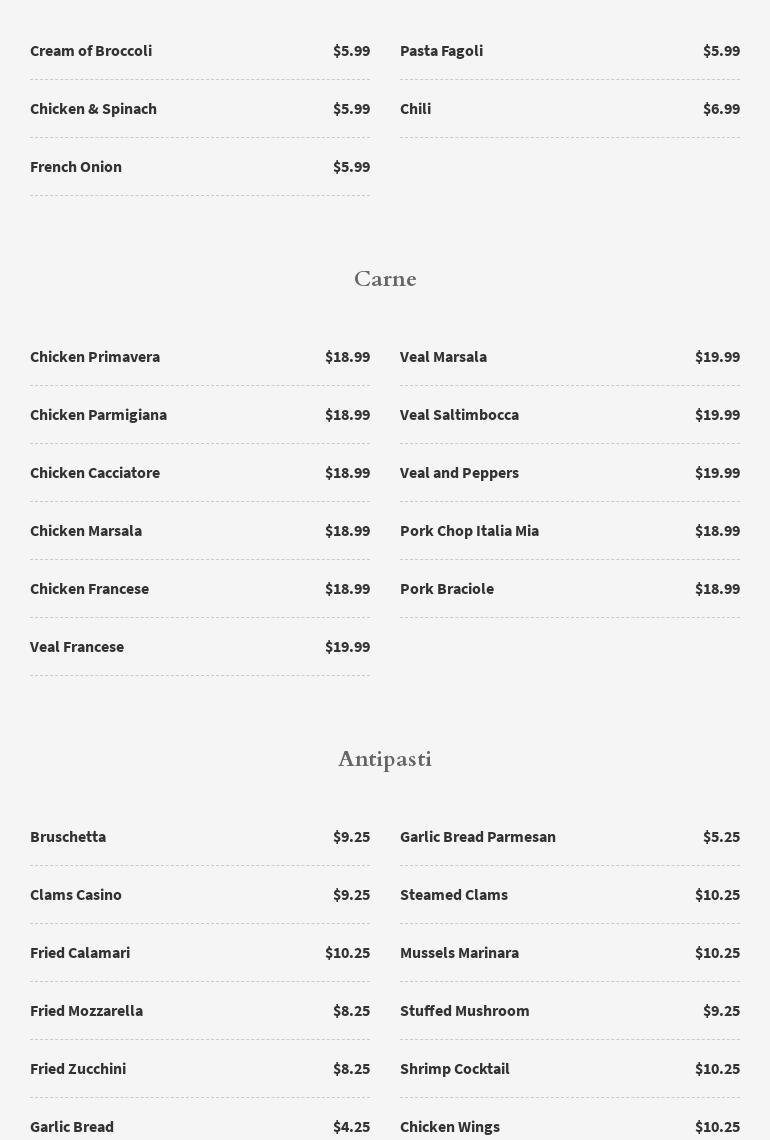Select the Pork Braciole dish

(447, 589)
